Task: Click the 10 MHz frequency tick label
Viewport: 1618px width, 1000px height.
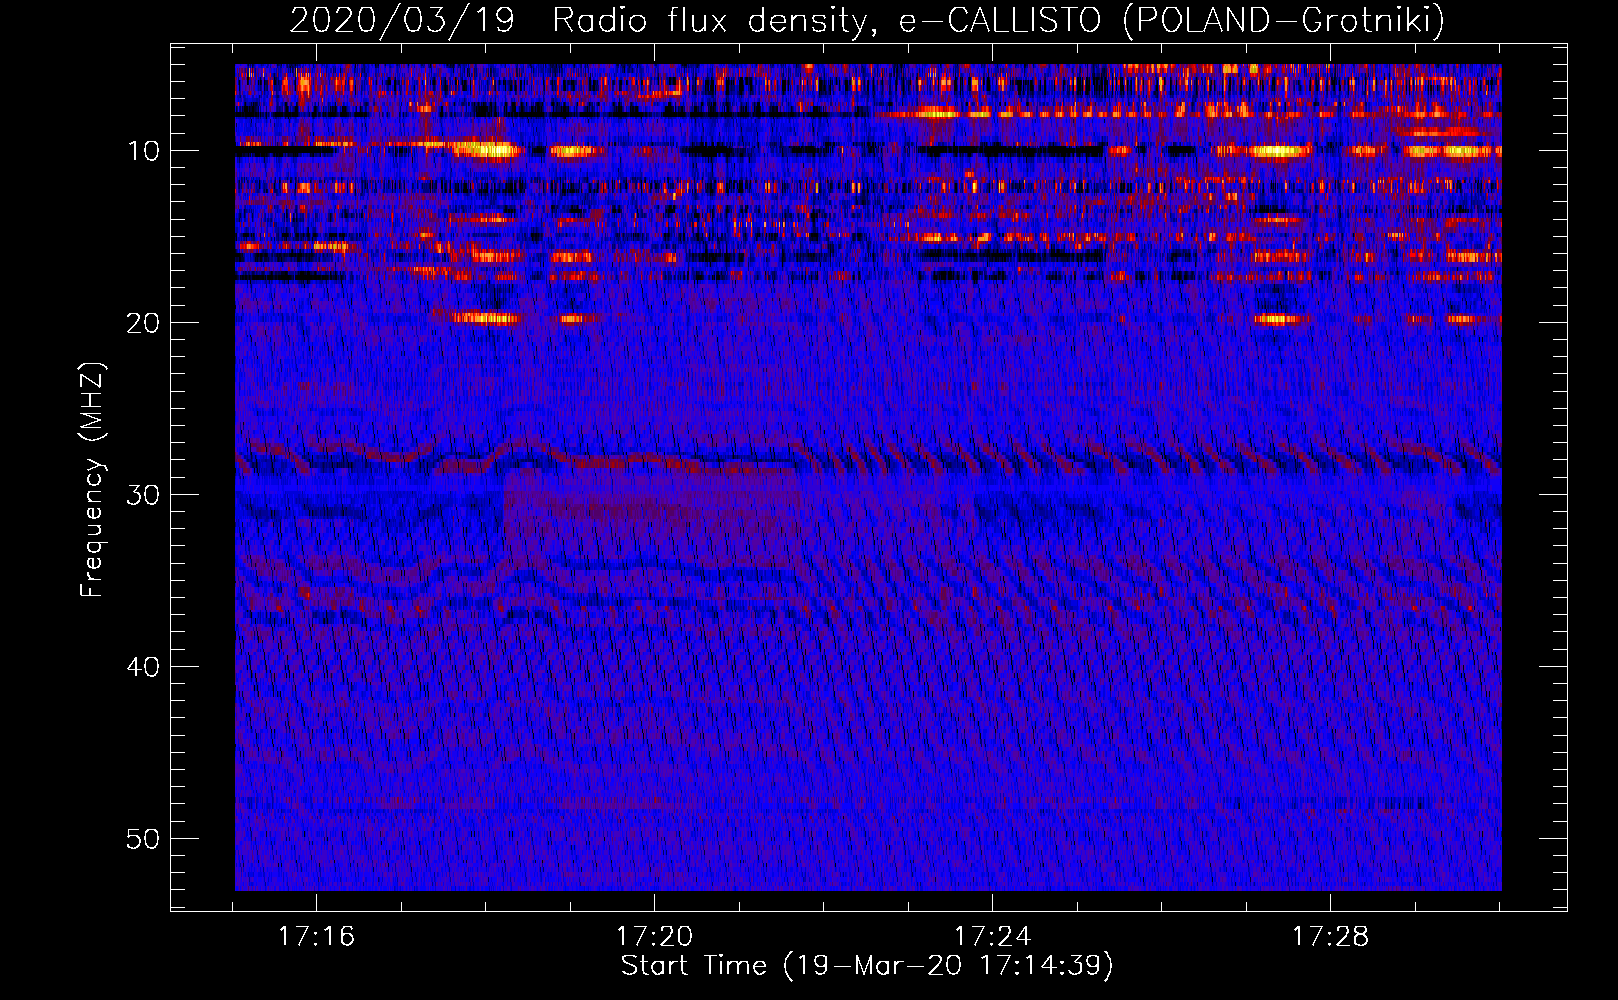Action: pos(144,151)
